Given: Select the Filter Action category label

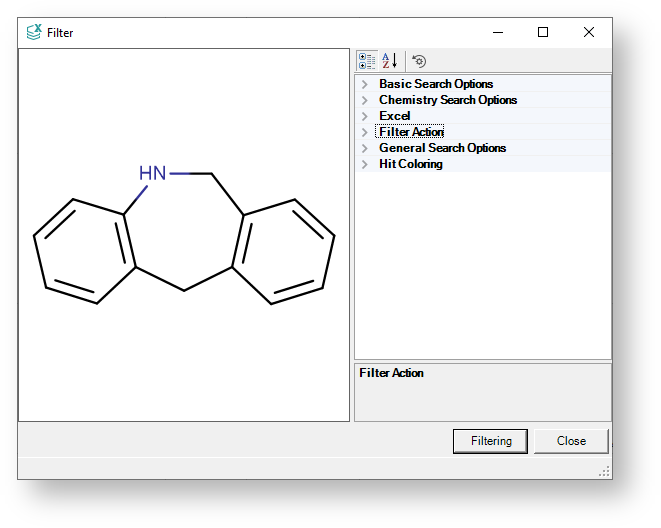Looking at the screenshot, I should coord(411,132).
